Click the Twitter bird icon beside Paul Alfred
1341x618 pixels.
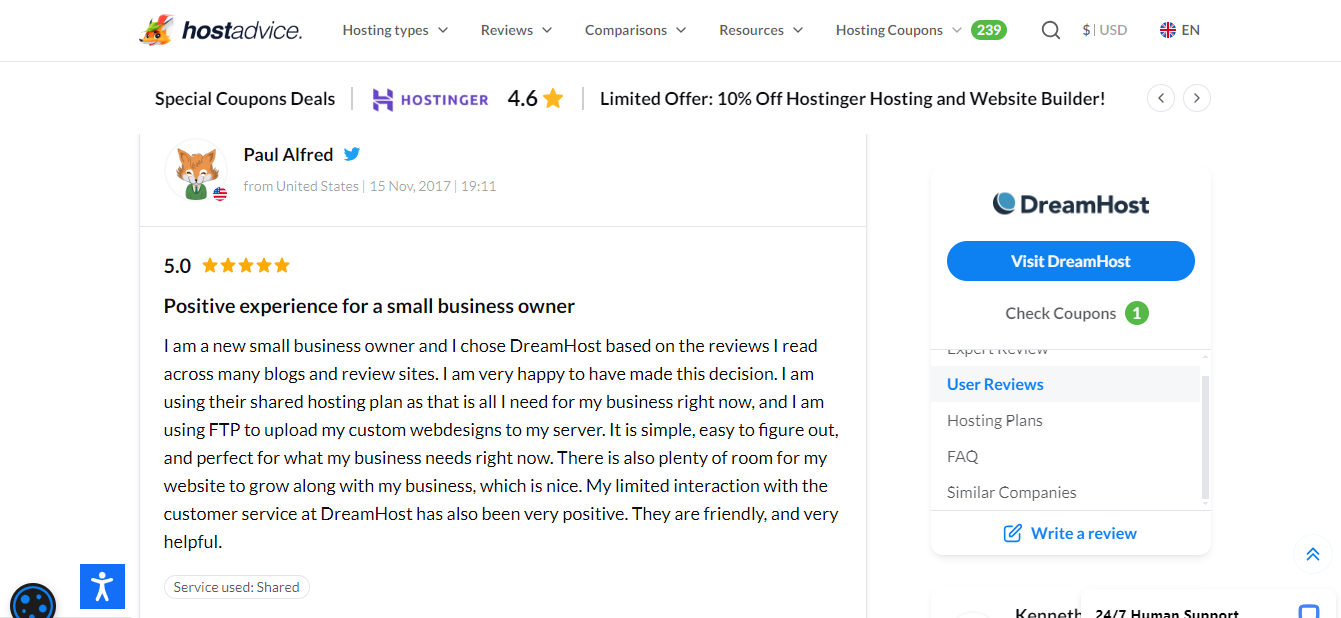tap(352, 154)
